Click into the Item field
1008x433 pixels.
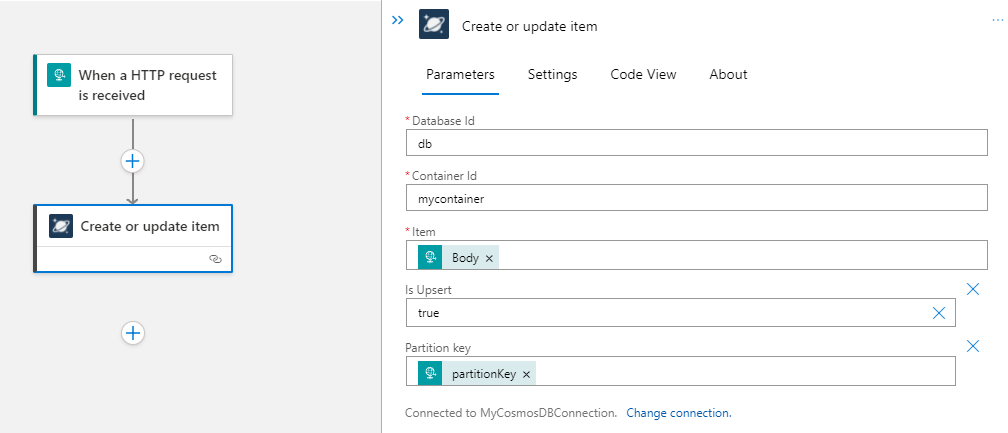point(697,255)
